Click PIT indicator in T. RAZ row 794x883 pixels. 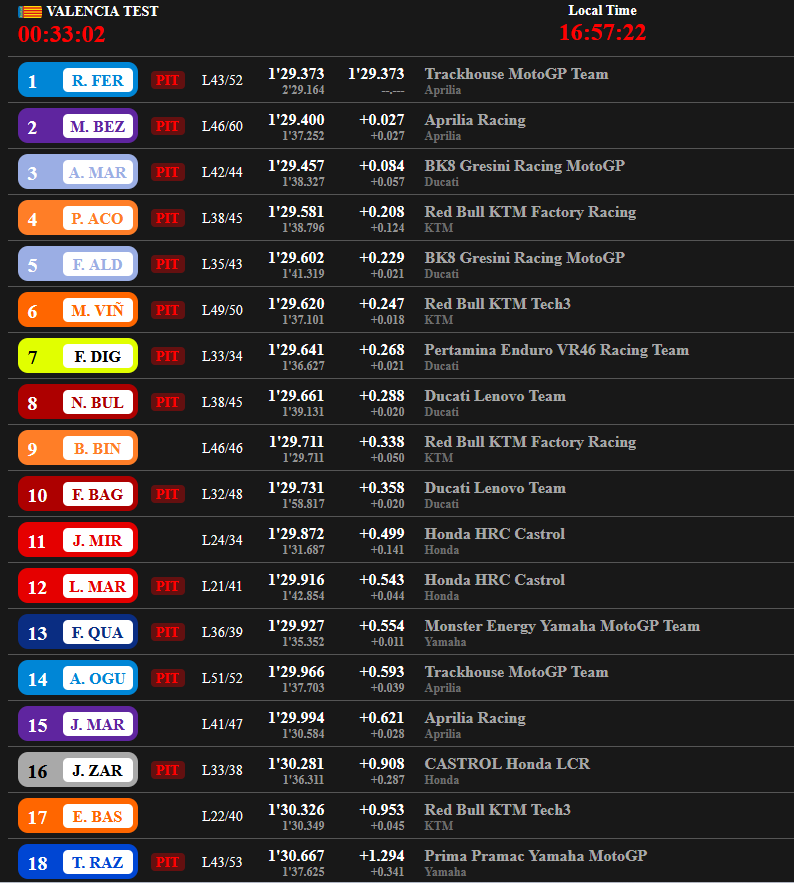point(167,862)
